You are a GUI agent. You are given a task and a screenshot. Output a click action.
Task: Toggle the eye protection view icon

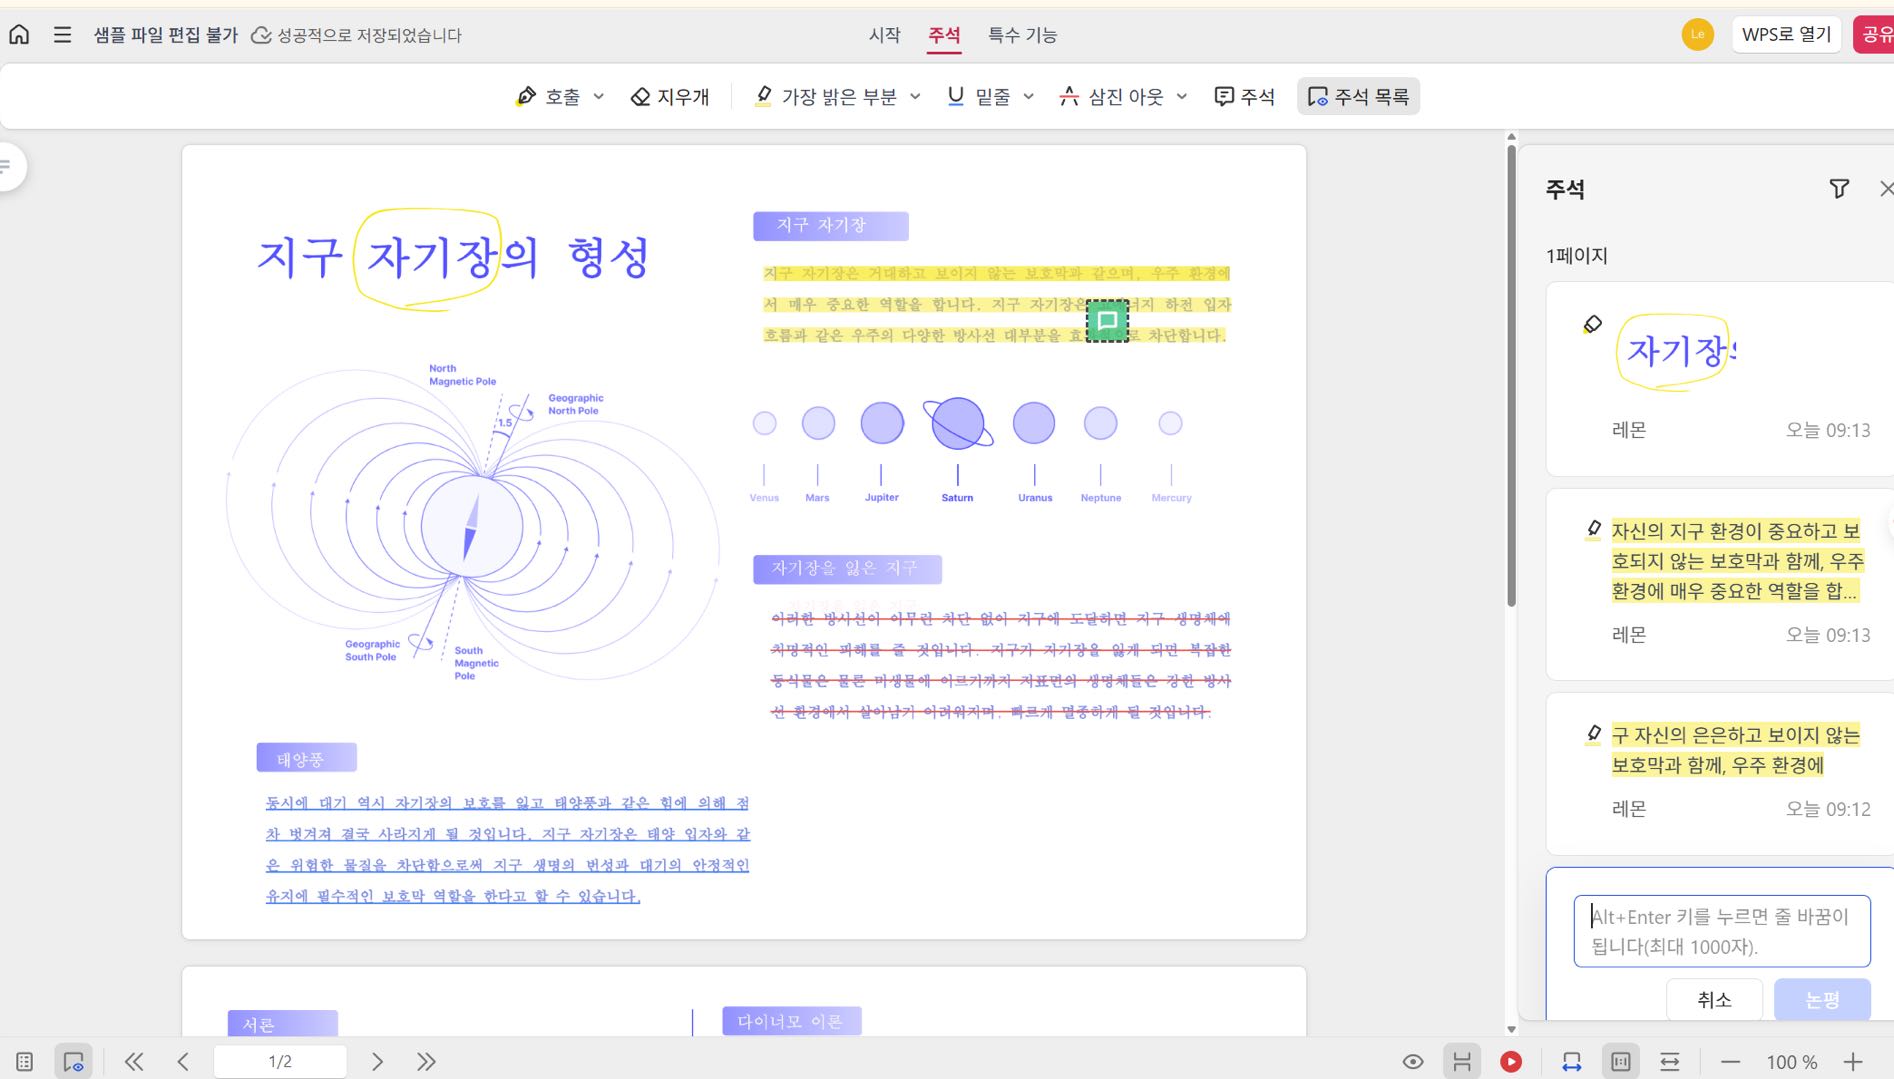tap(1412, 1061)
